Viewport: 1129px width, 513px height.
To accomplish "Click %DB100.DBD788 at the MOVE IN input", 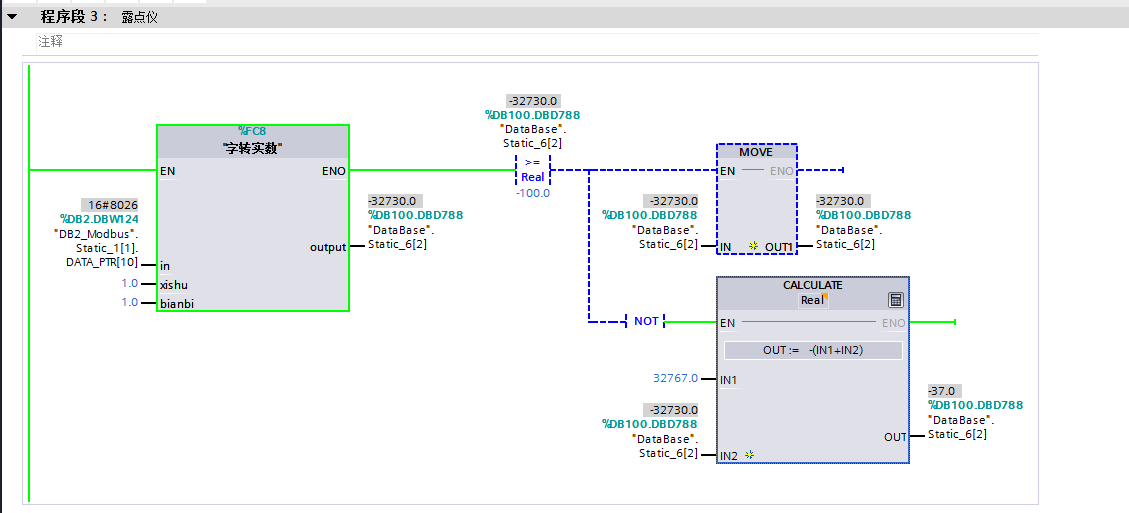I will click(649, 215).
